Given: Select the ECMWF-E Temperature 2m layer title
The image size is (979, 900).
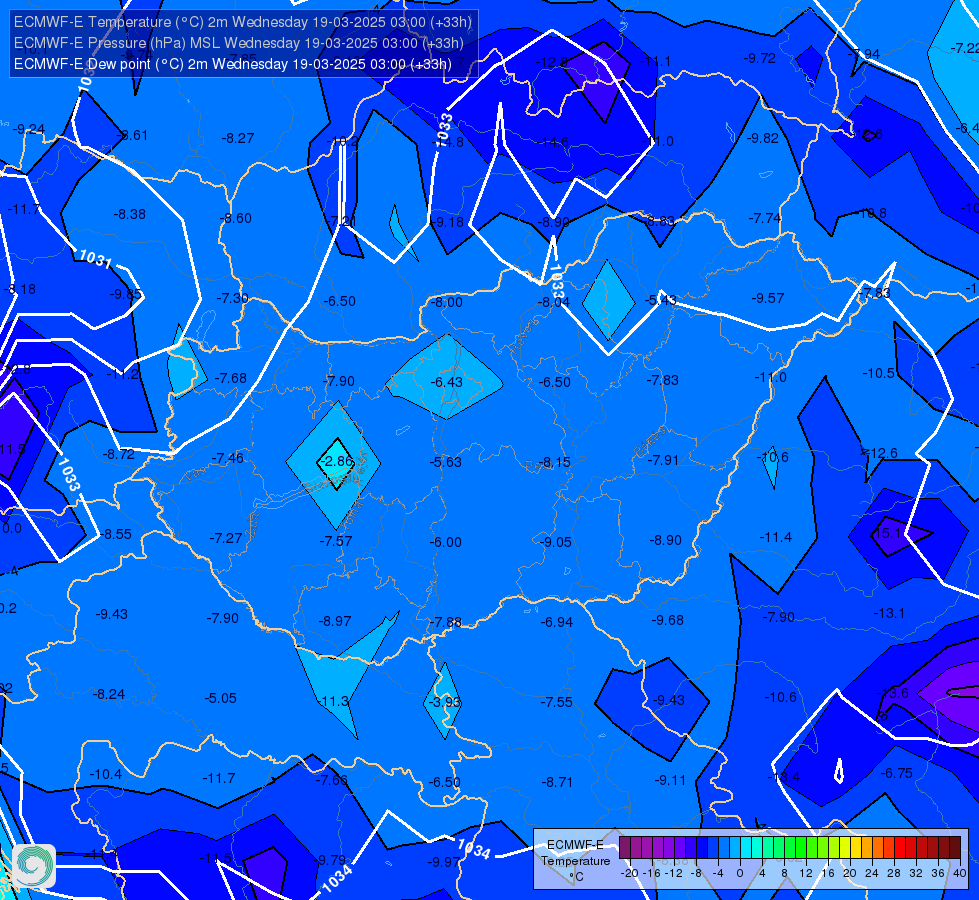Looking at the screenshot, I should click(x=242, y=22).
